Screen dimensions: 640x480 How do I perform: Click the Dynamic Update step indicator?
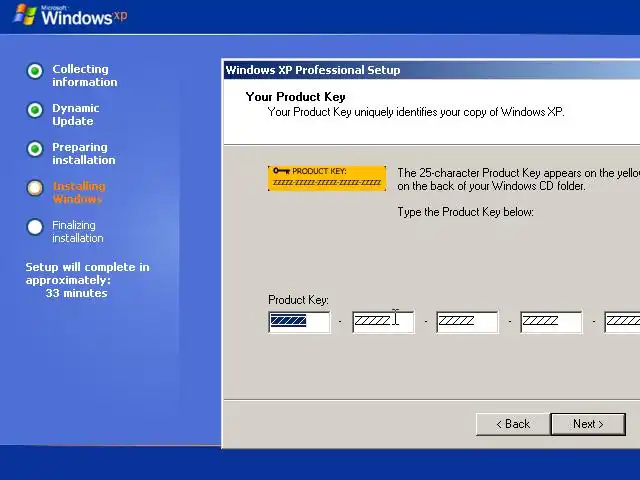pyautogui.click(x=35, y=110)
